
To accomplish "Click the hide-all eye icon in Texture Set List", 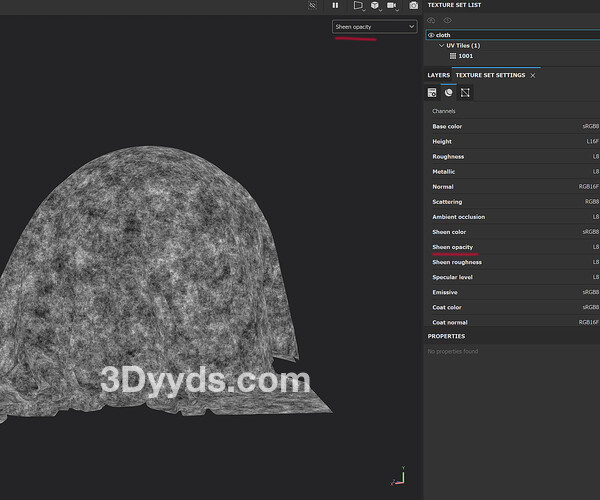I will click(x=433, y=20).
